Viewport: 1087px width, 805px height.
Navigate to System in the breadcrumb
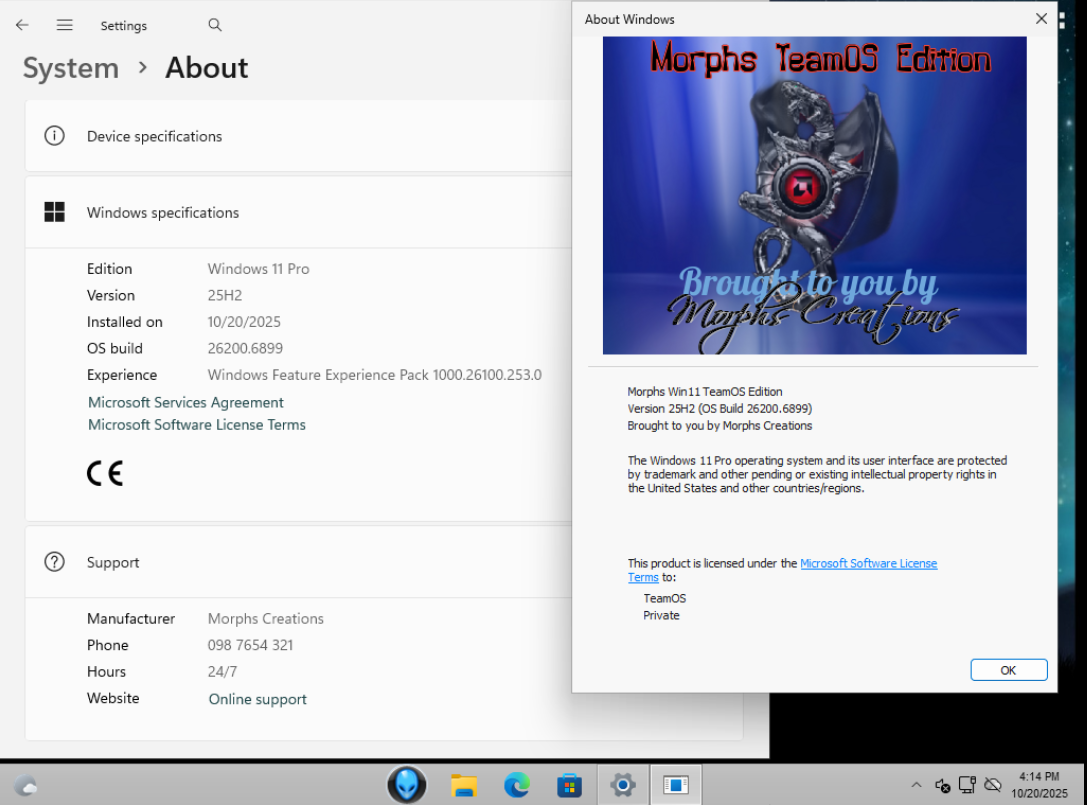point(71,68)
